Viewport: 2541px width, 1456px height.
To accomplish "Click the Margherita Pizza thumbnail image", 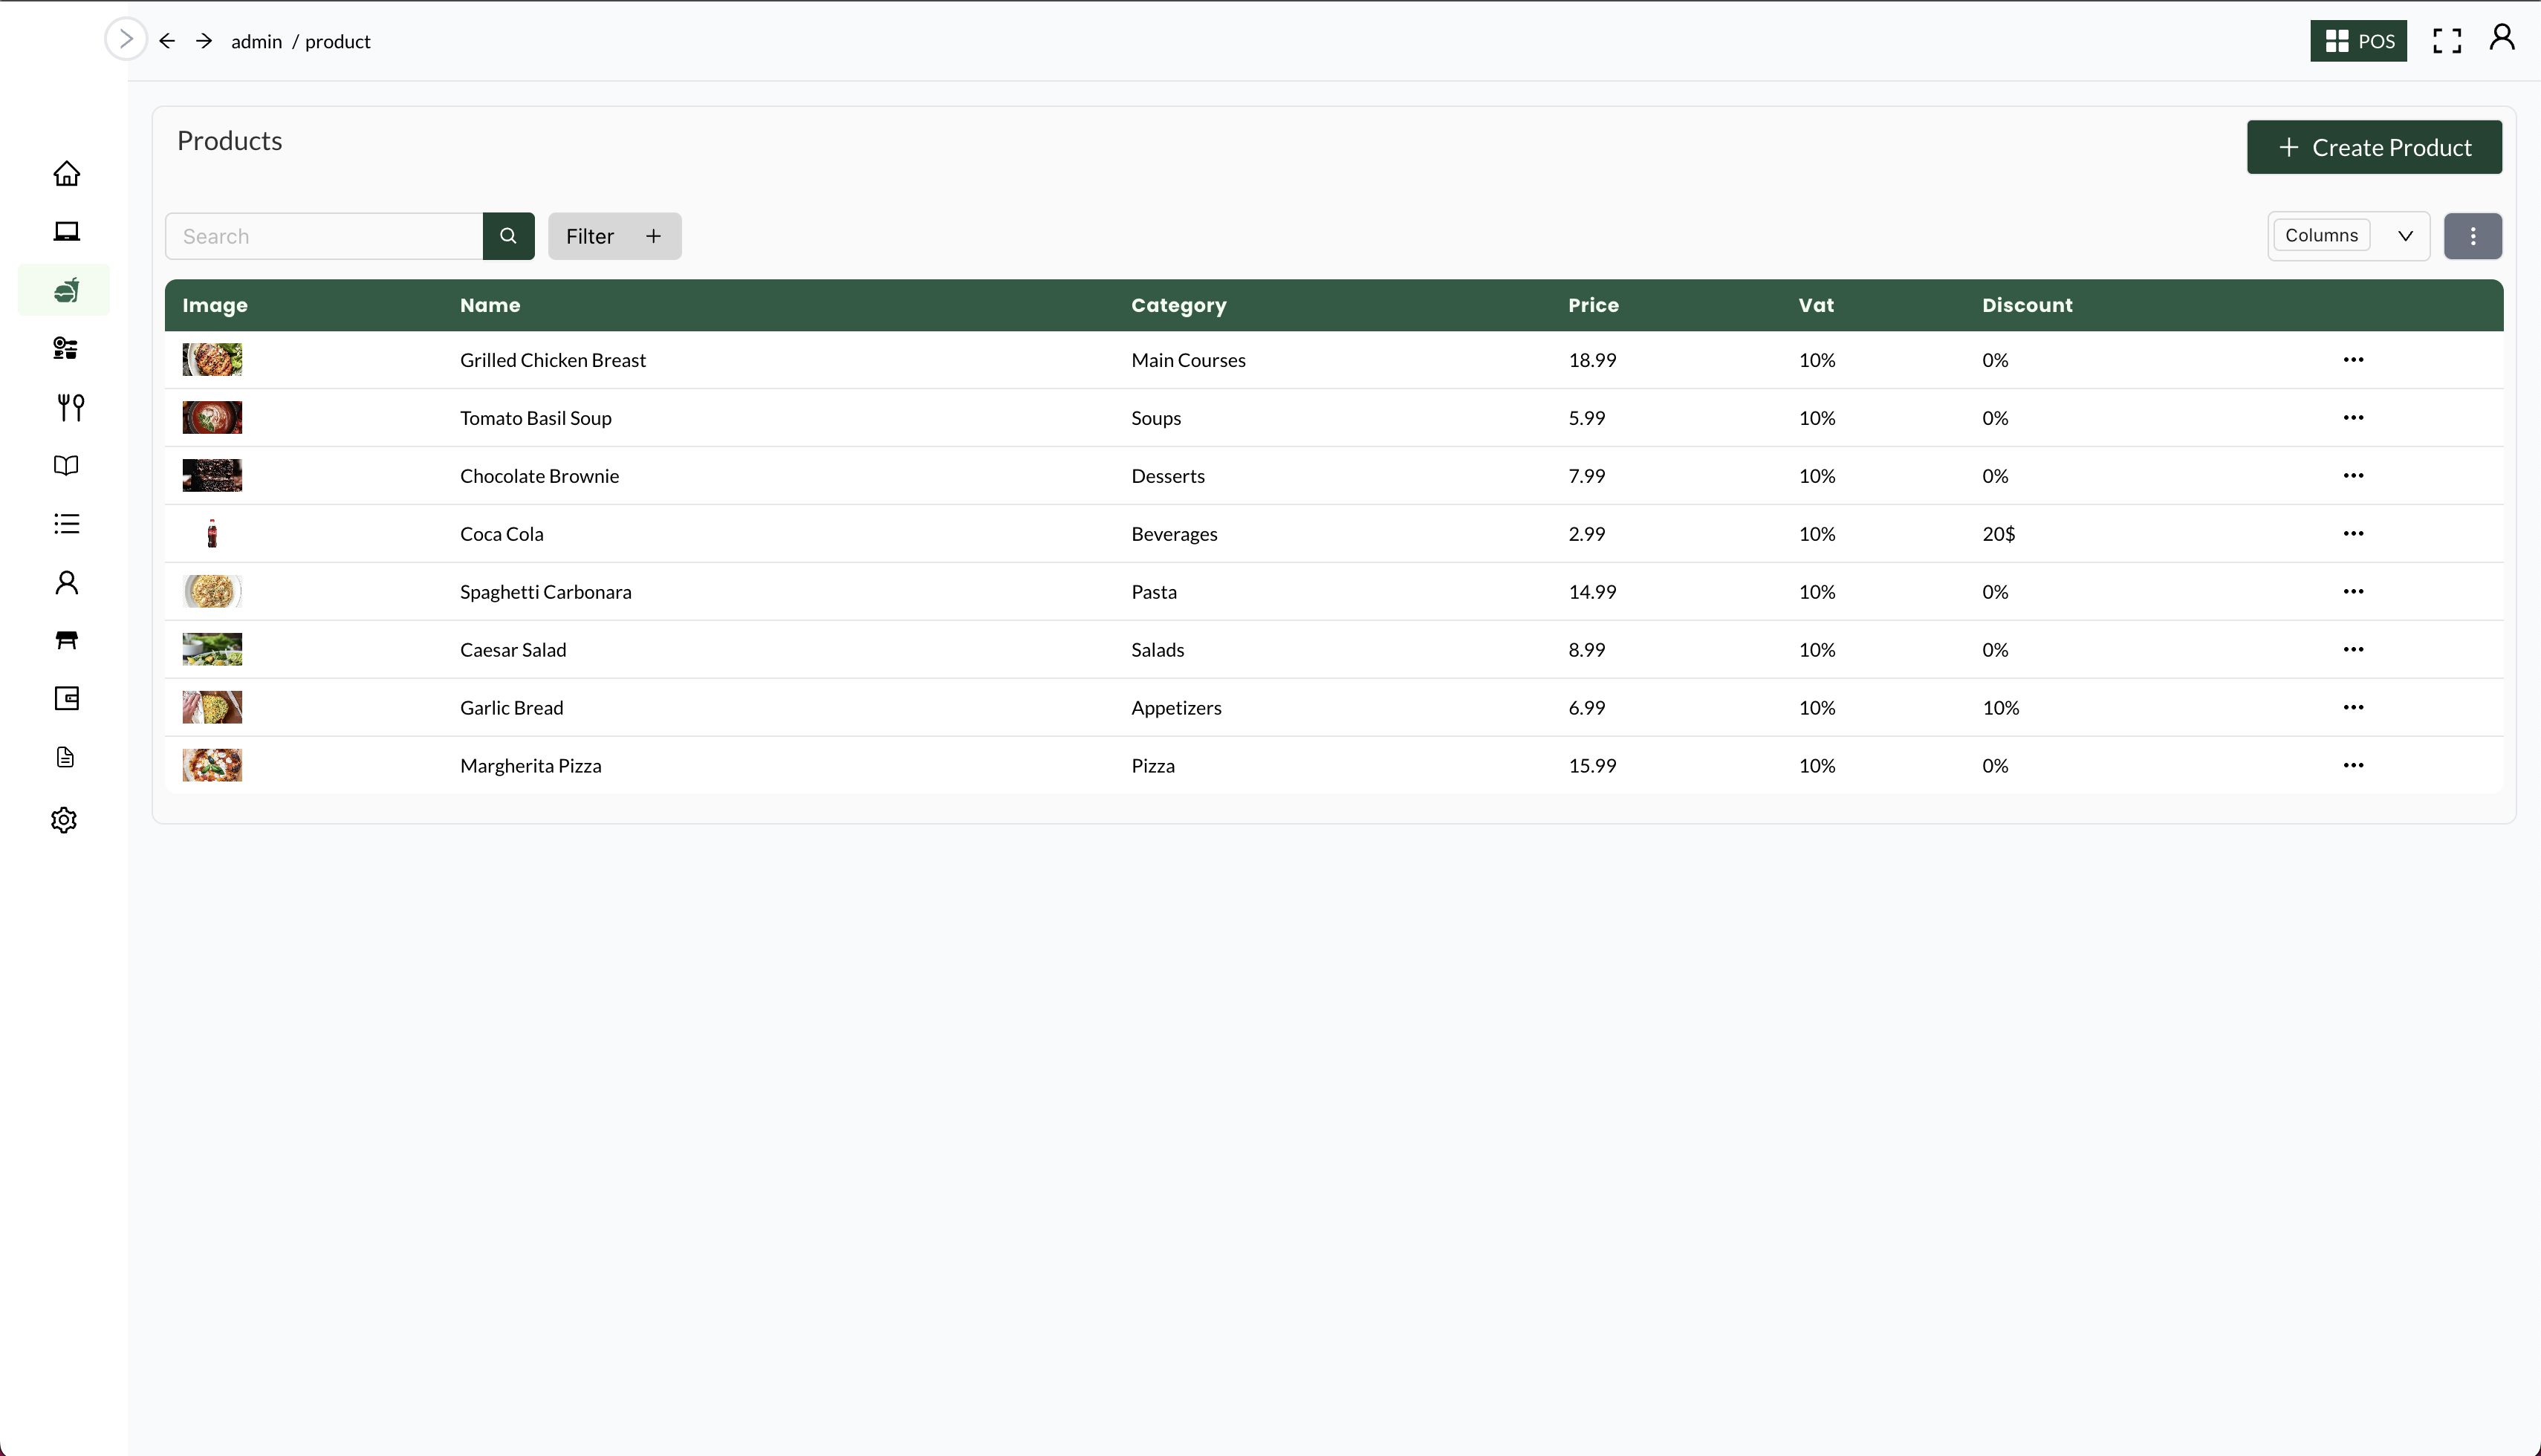I will point(212,765).
